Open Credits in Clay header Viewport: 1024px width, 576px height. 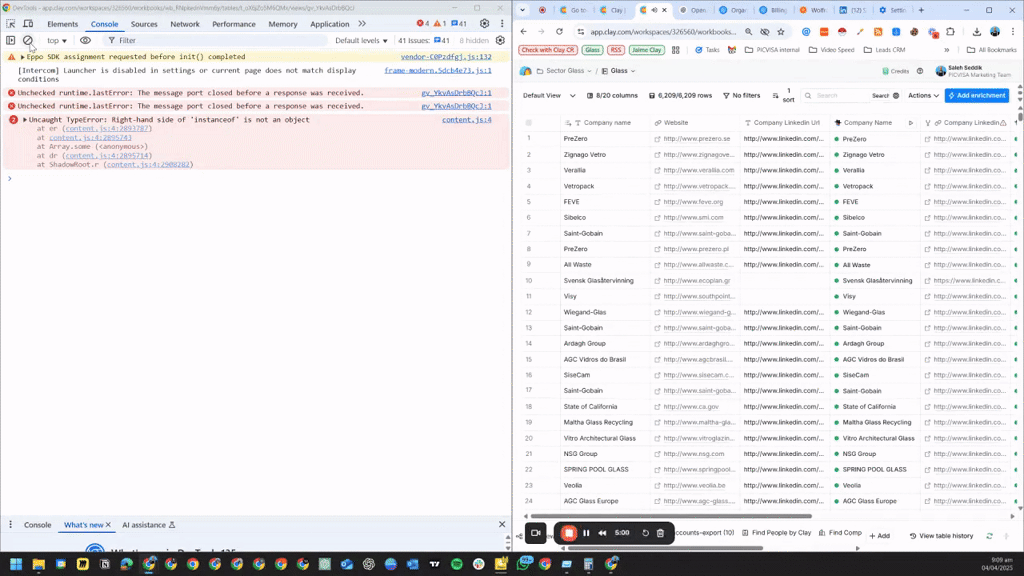click(x=895, y=71)
